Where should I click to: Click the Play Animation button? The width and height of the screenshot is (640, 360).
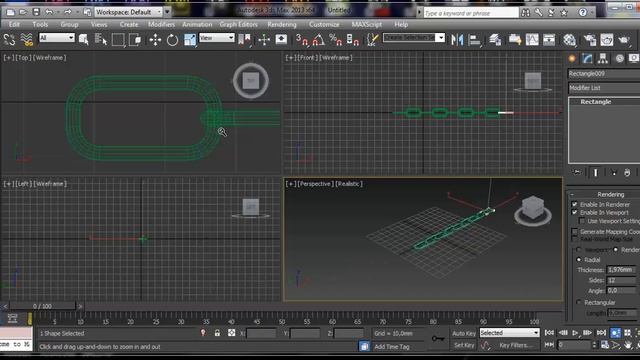(575, 333)
